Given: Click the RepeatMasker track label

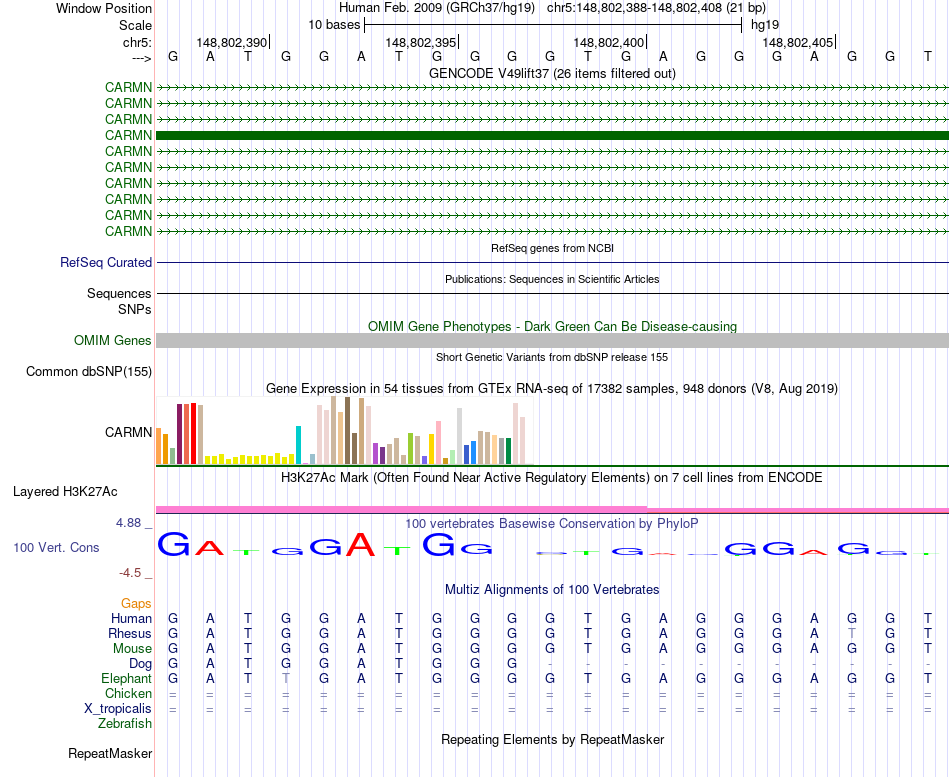Looking at the screenshot, I should coord(110,754).
